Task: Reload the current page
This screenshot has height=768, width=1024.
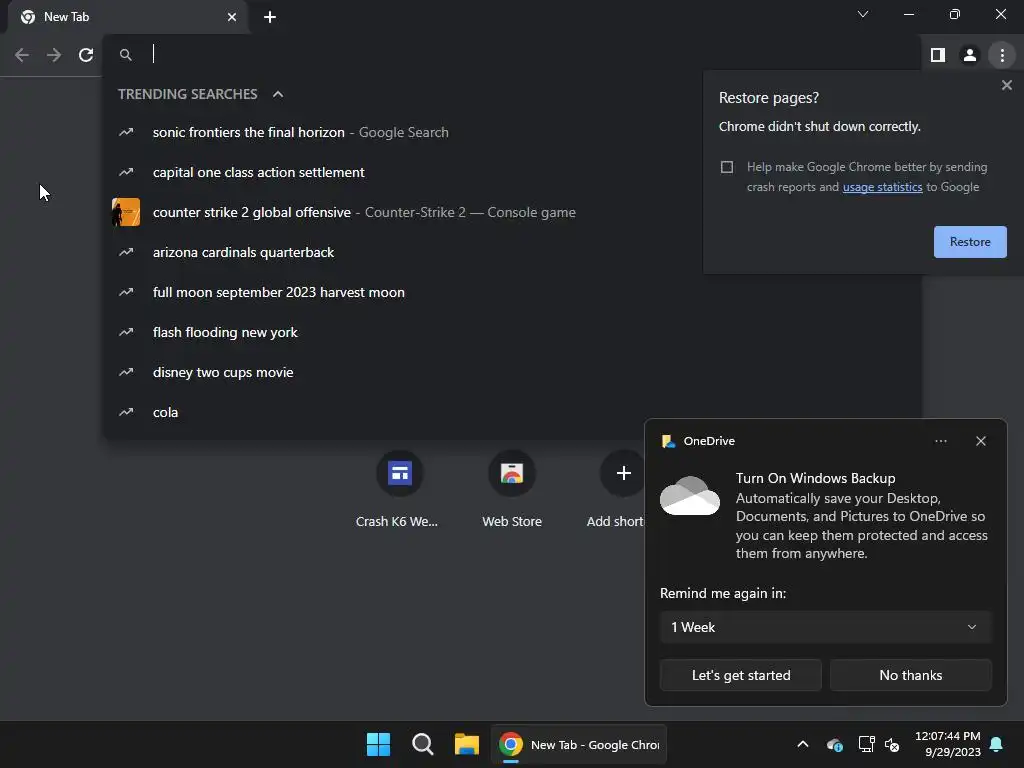Action: [x=86, y=55]
